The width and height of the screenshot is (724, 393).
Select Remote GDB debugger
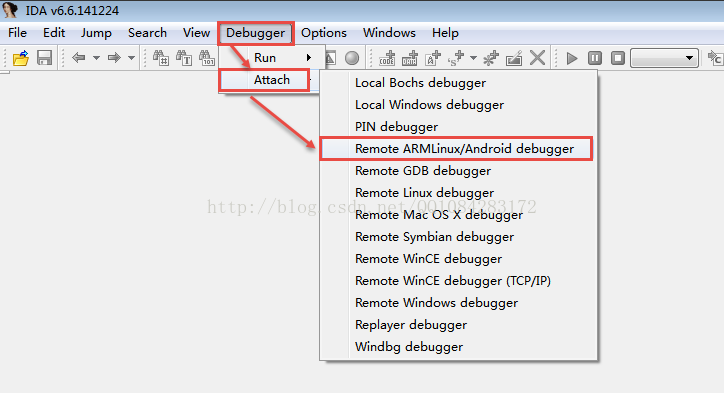pos(458,171)
